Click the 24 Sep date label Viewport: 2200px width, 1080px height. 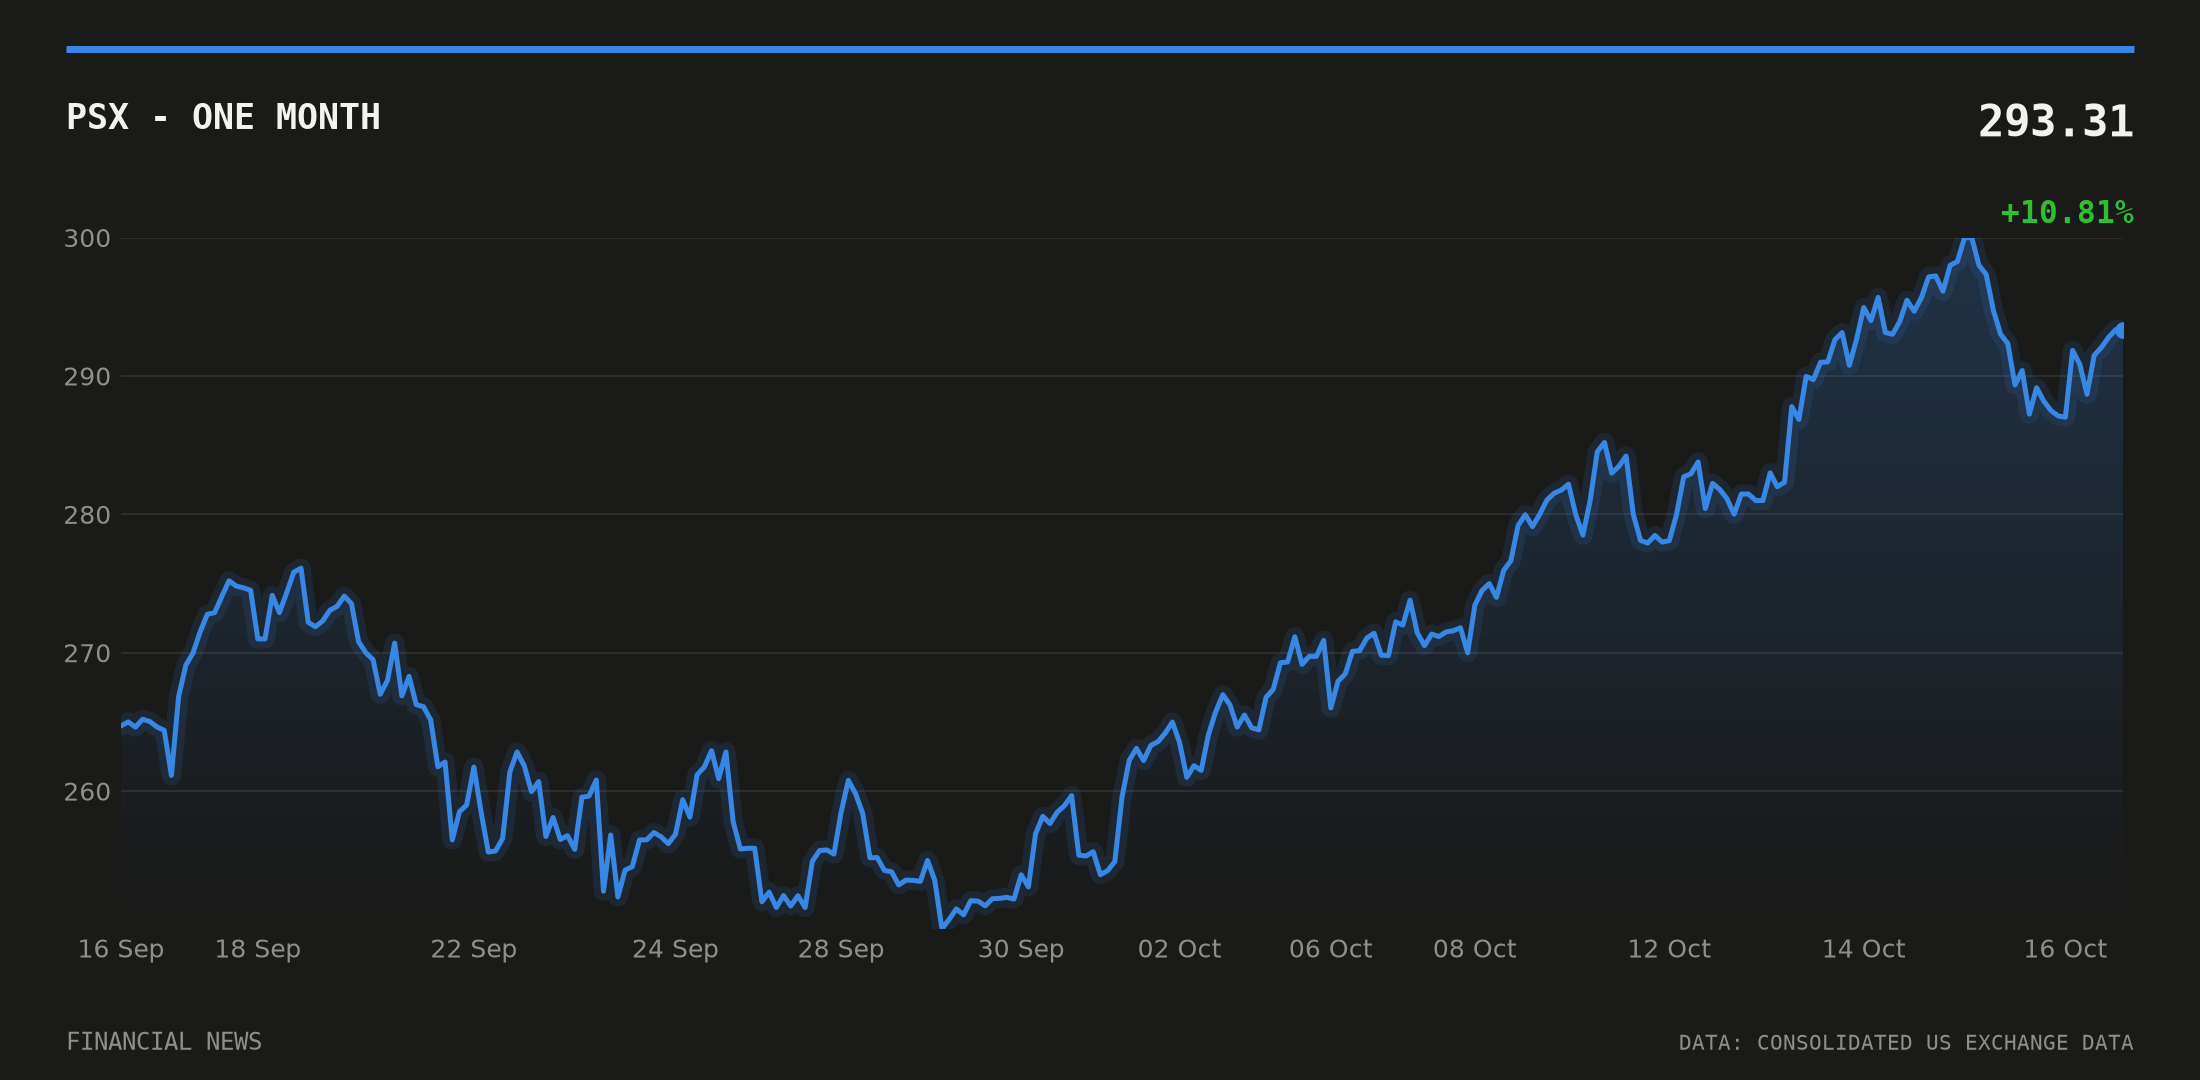point(675,949)
